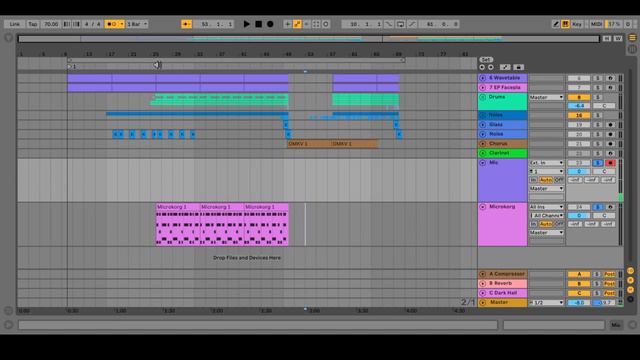Toggle Draw Mode pencil icon
Screen dimensions: 640x360
pyautogui.click(x=556, y=24)
